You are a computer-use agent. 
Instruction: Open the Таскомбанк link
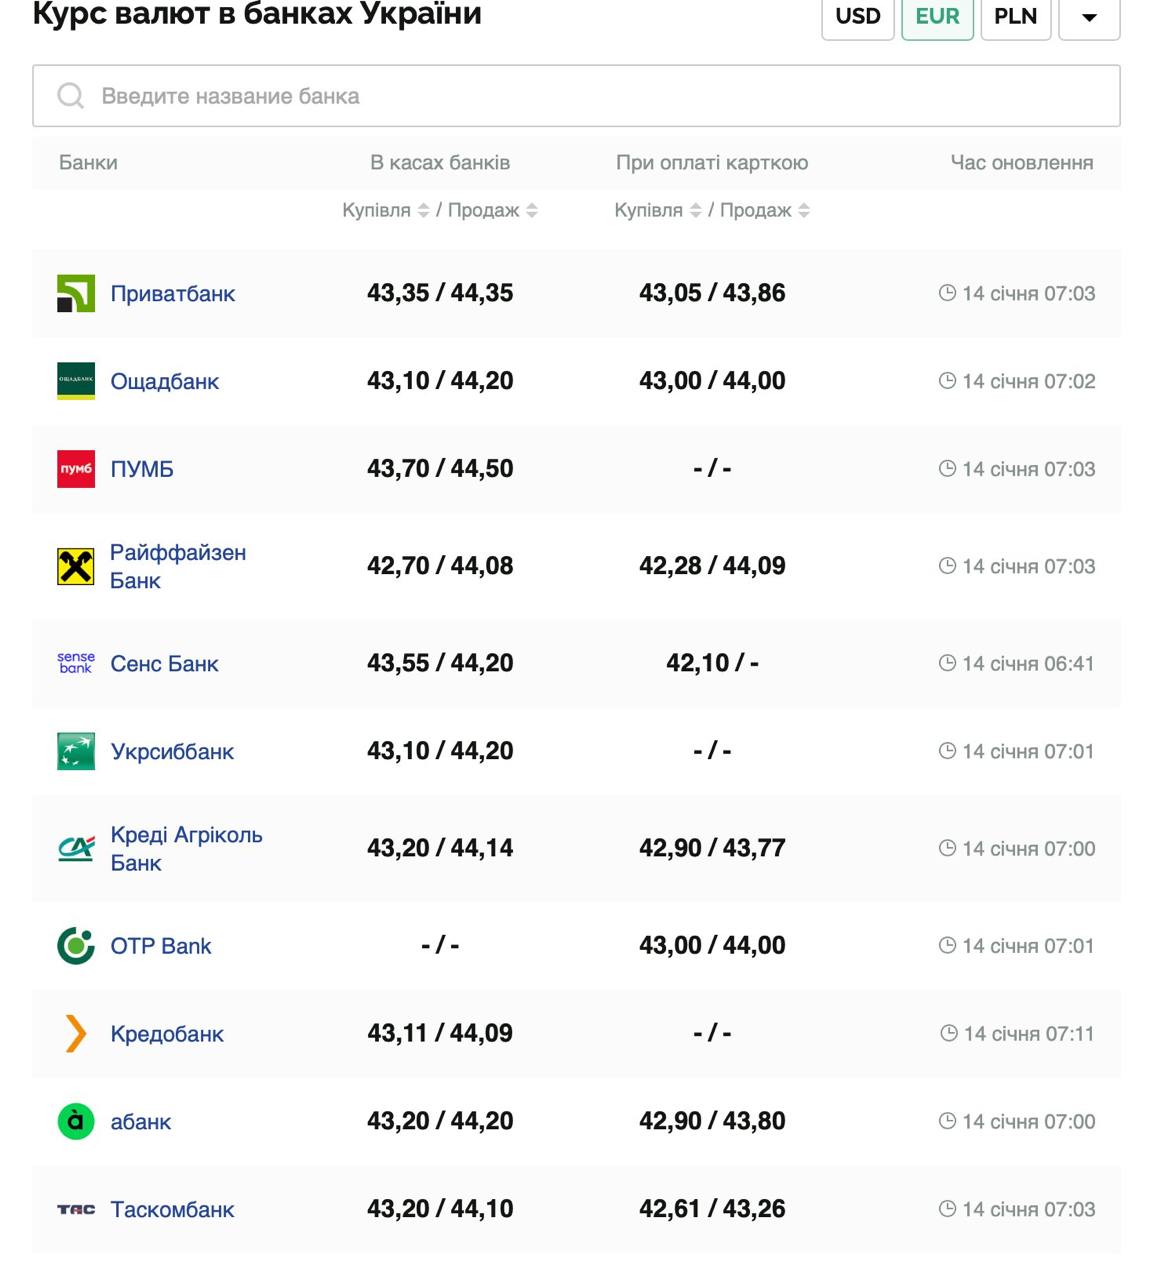coord(172,1209)
